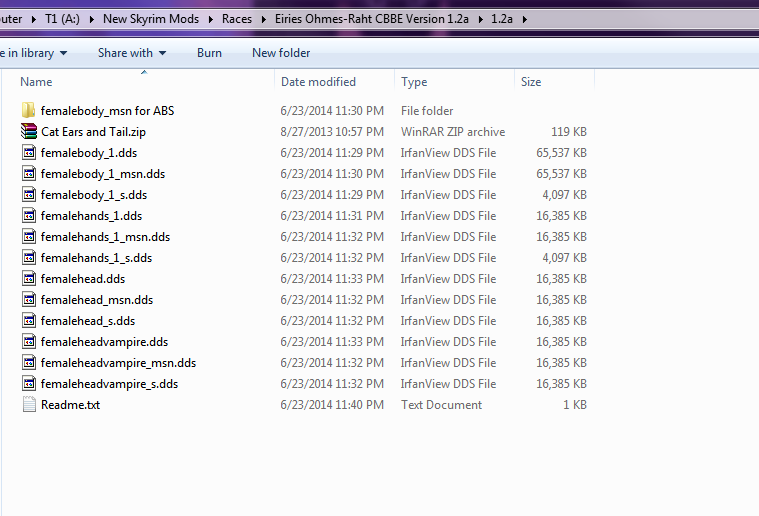
Task: Click the Burn toolbar button
Action: (209, 53)
